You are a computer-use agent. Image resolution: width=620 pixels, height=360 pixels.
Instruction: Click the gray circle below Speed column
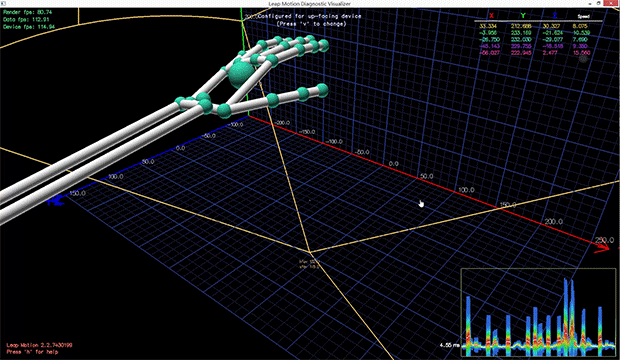pos(583,59)
